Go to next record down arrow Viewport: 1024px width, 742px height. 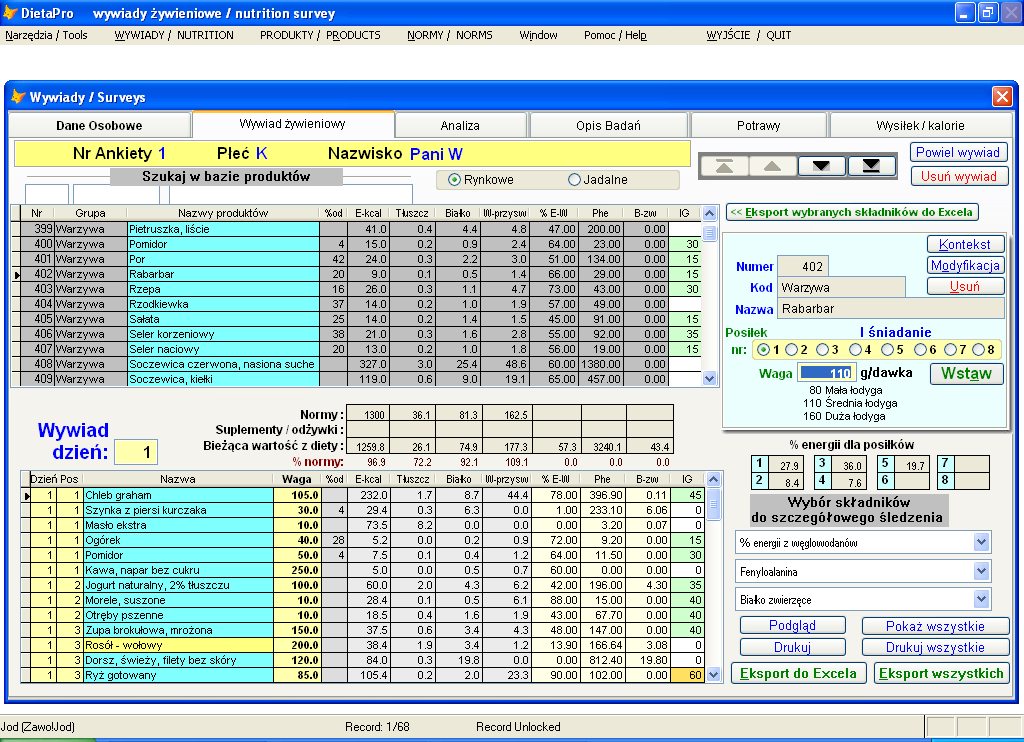822,167
